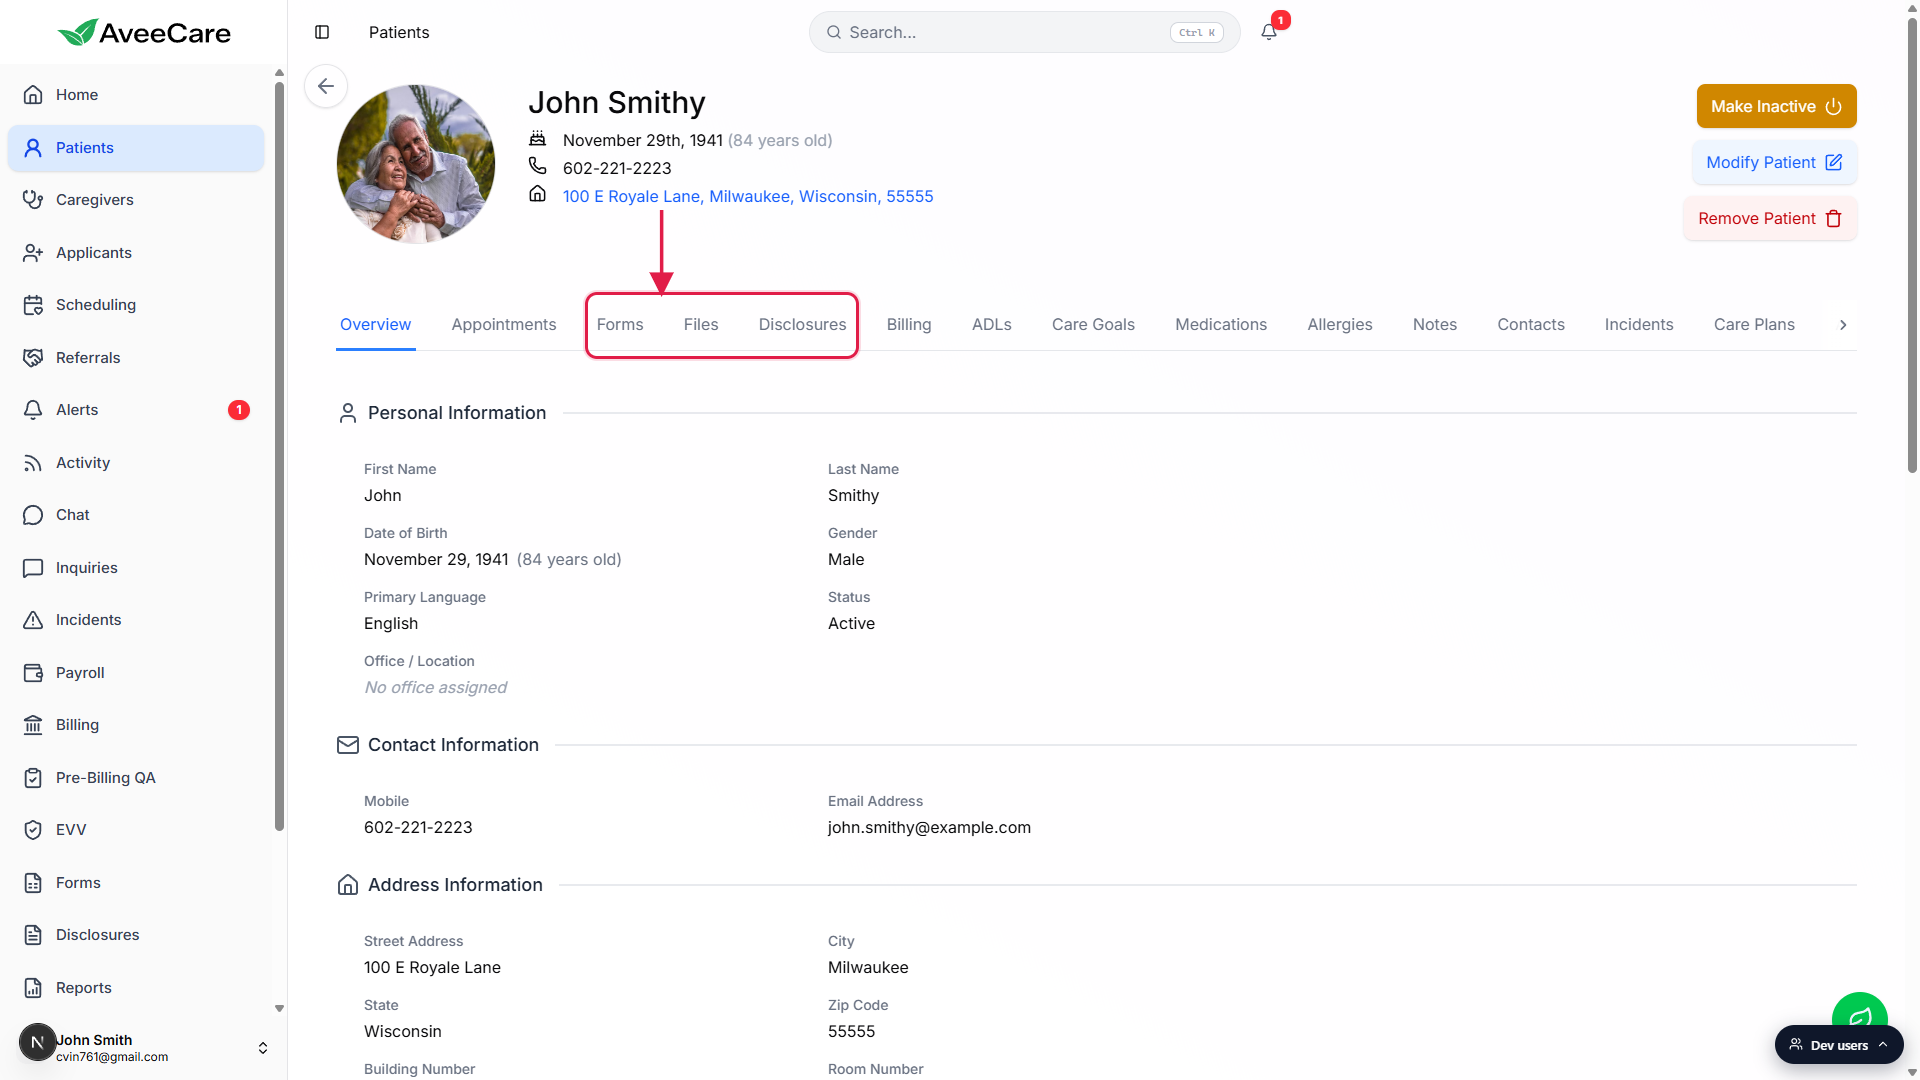Open Referrals in the sidebar
Viewport: 1920px width, 1080px height.
pyautogui.click(x=135, y=358)
